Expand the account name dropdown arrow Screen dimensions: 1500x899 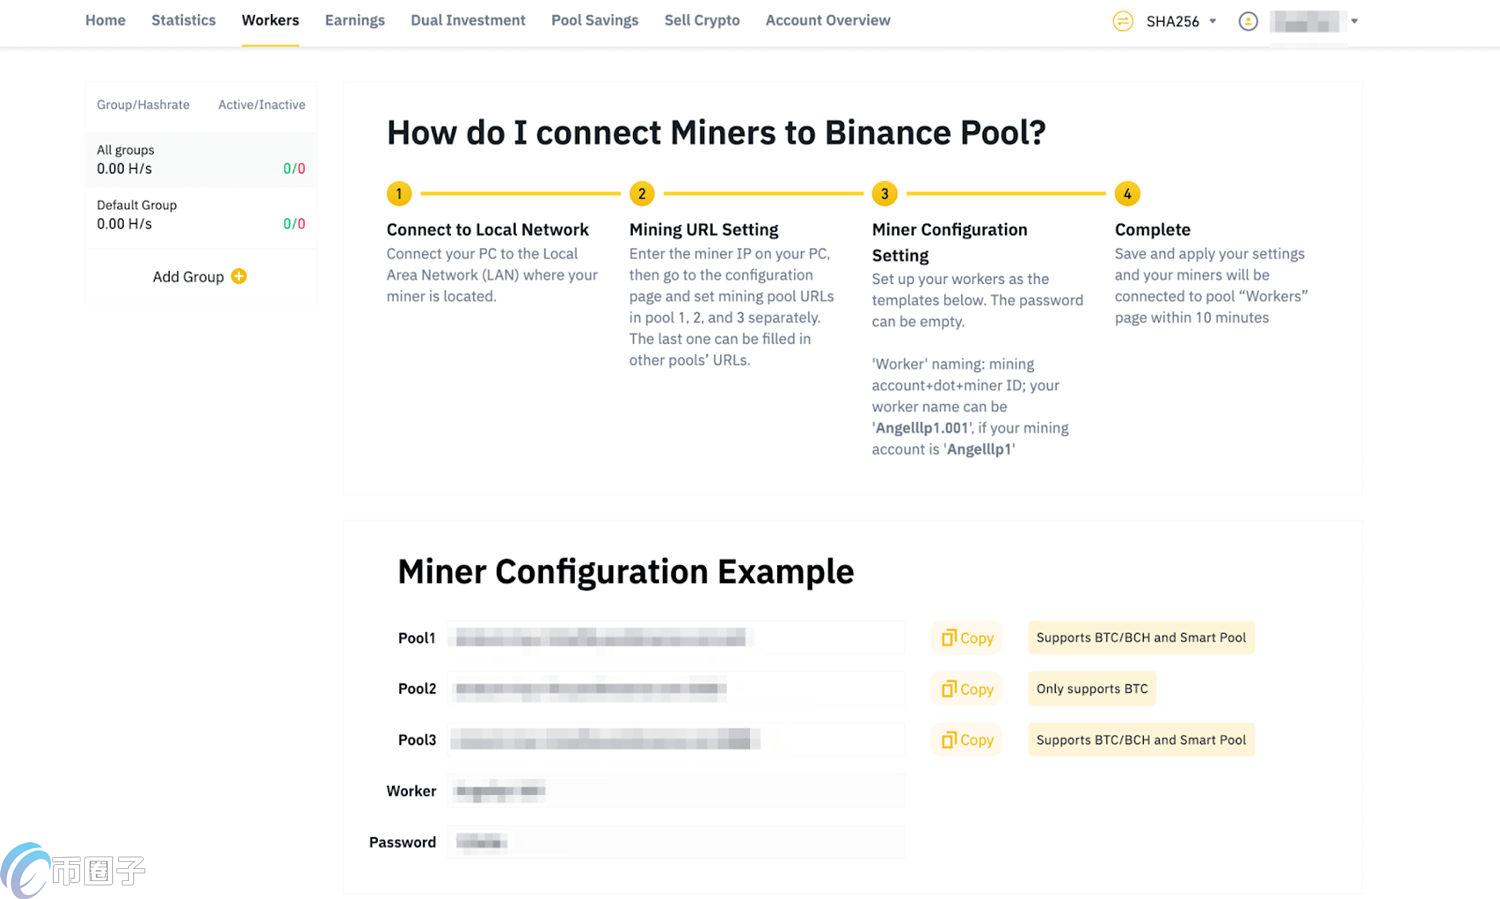[1354, 21]
